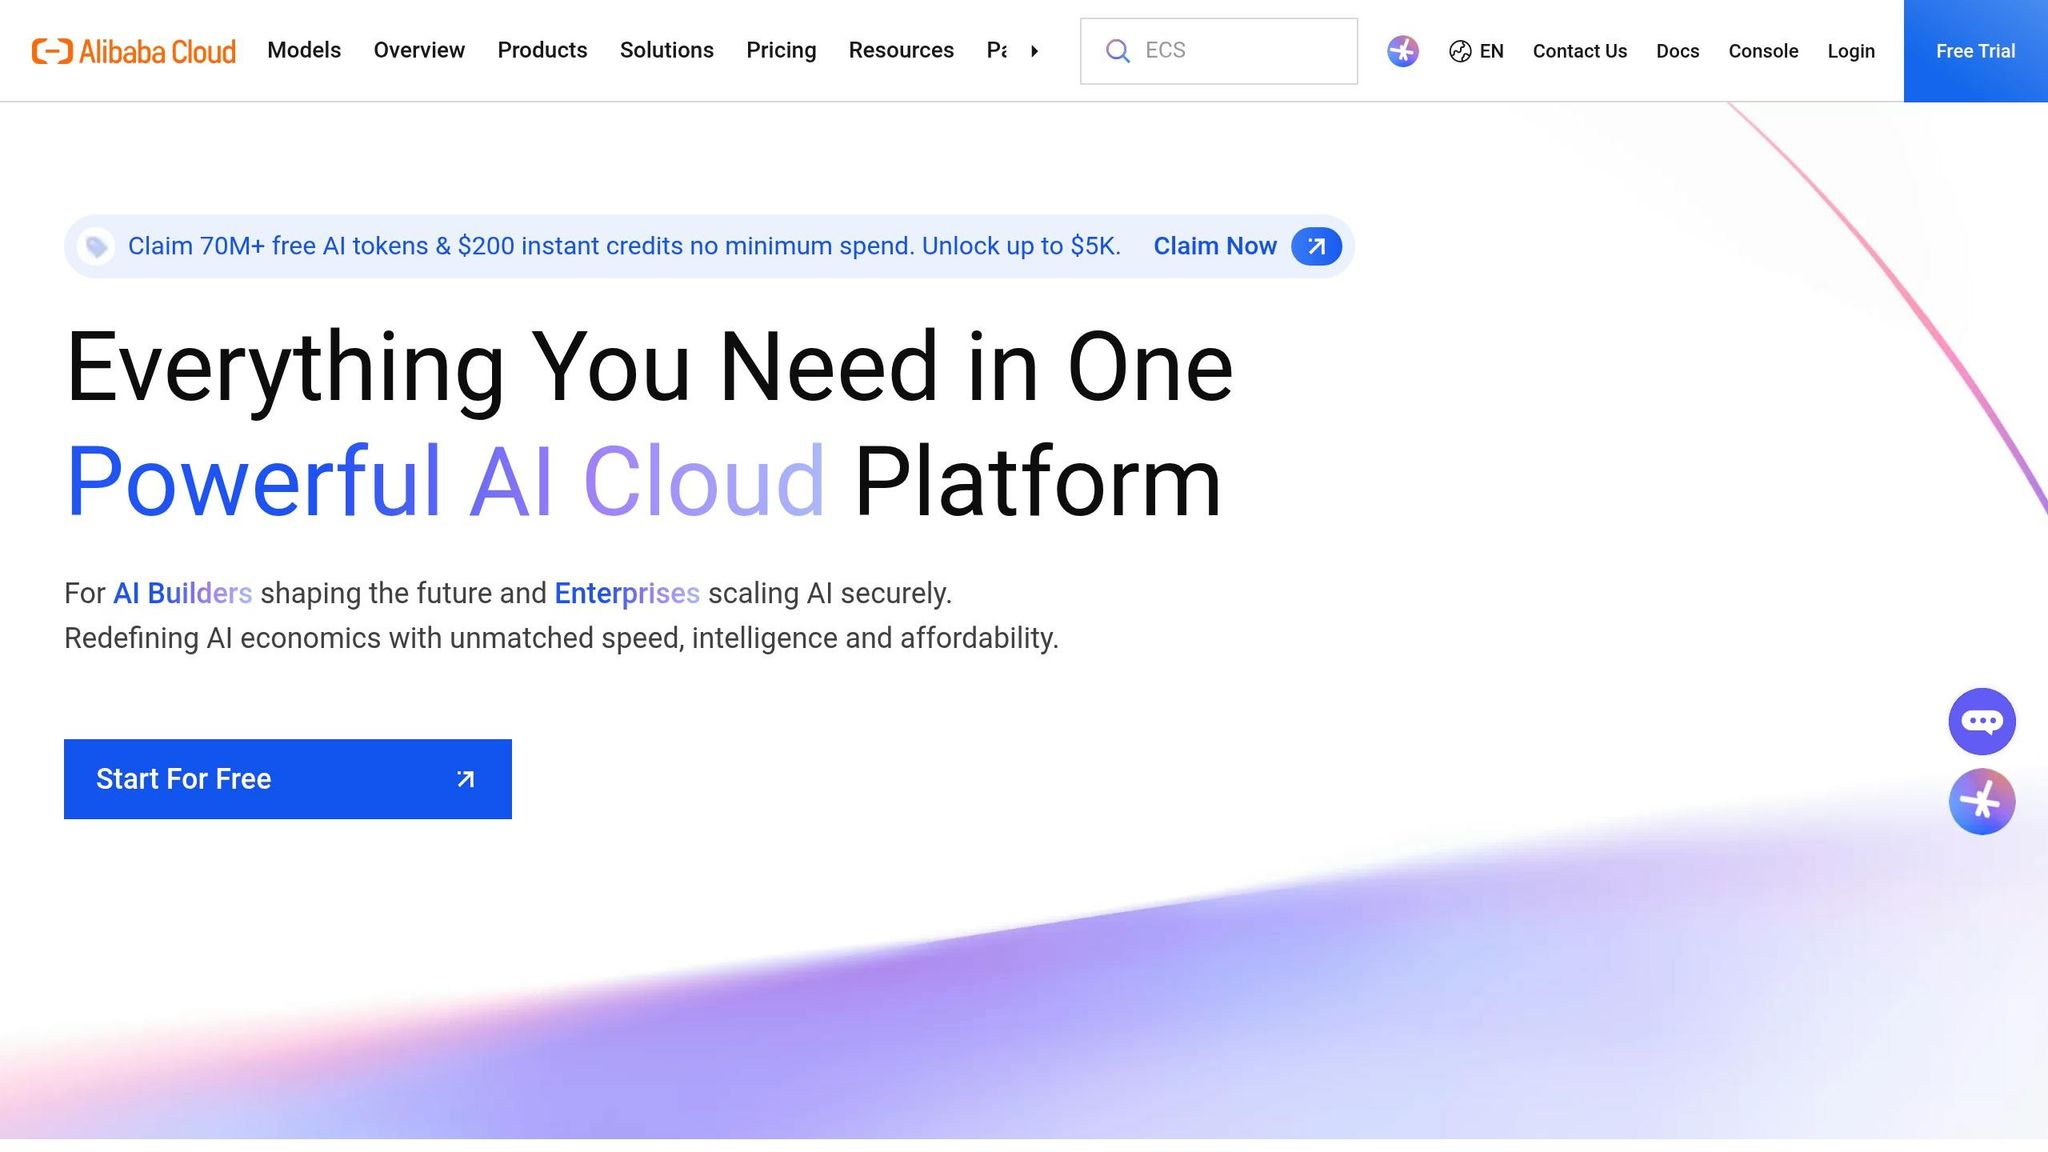The height and width of the screenshot is (1152, 2048).
Task: Click the Enterprises highlighted text
Action: pos(627,593)
